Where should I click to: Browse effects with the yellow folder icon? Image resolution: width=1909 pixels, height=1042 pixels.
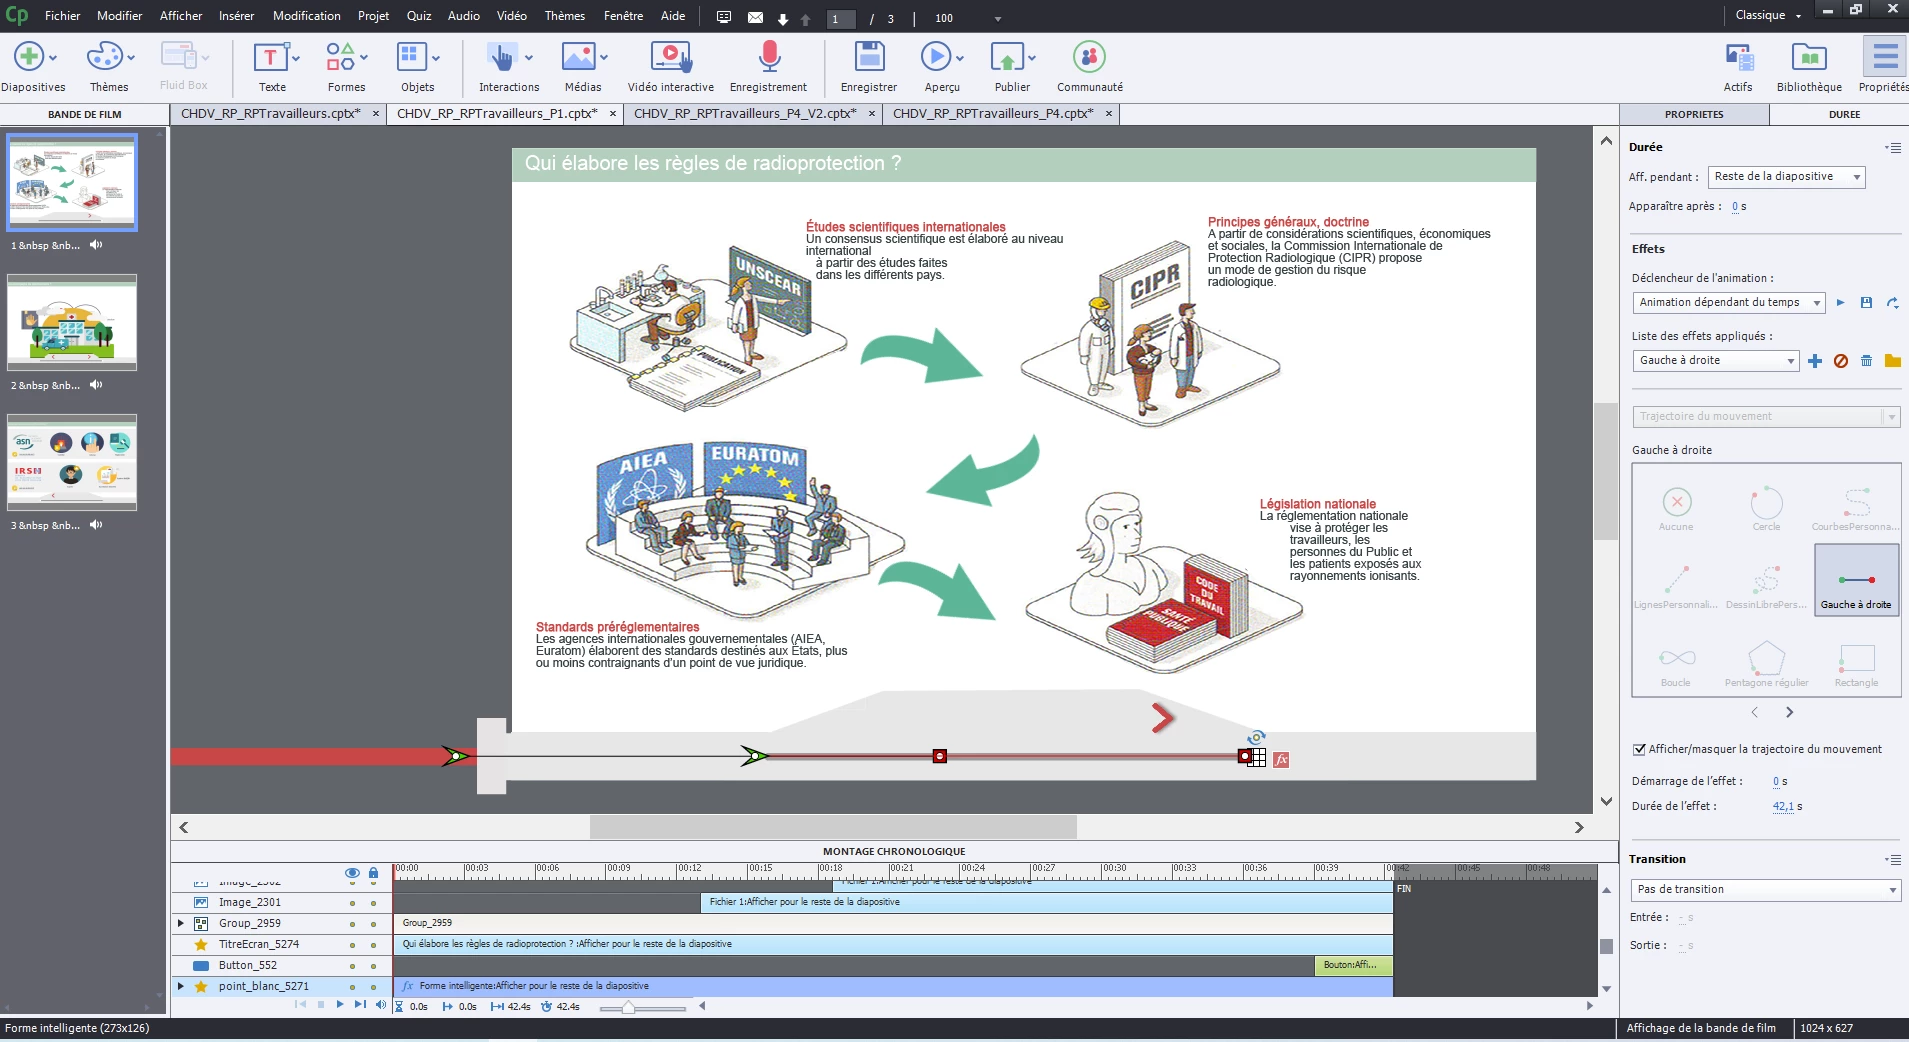1892,361
